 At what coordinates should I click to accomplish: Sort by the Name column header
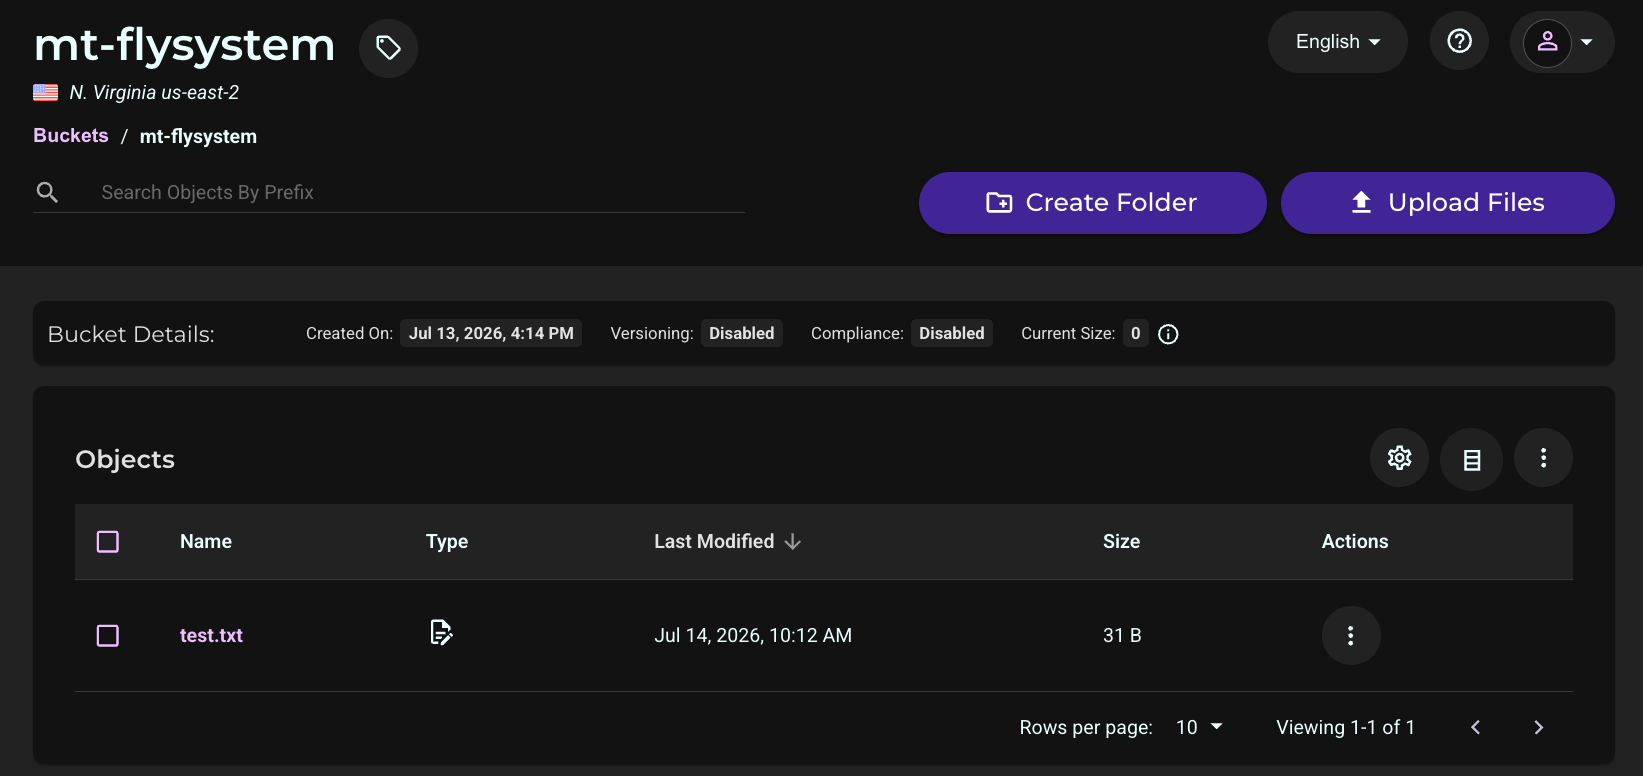pos(206,541)
